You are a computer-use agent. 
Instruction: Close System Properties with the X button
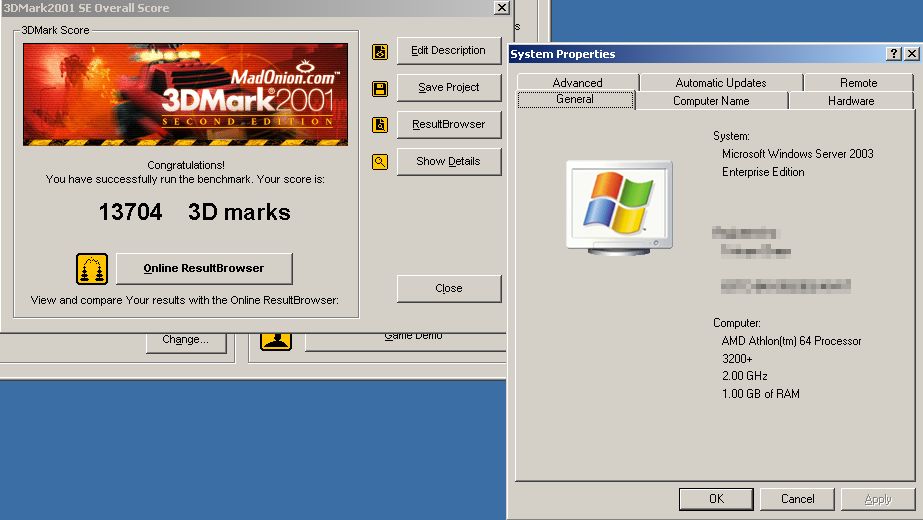coord(912,54)
